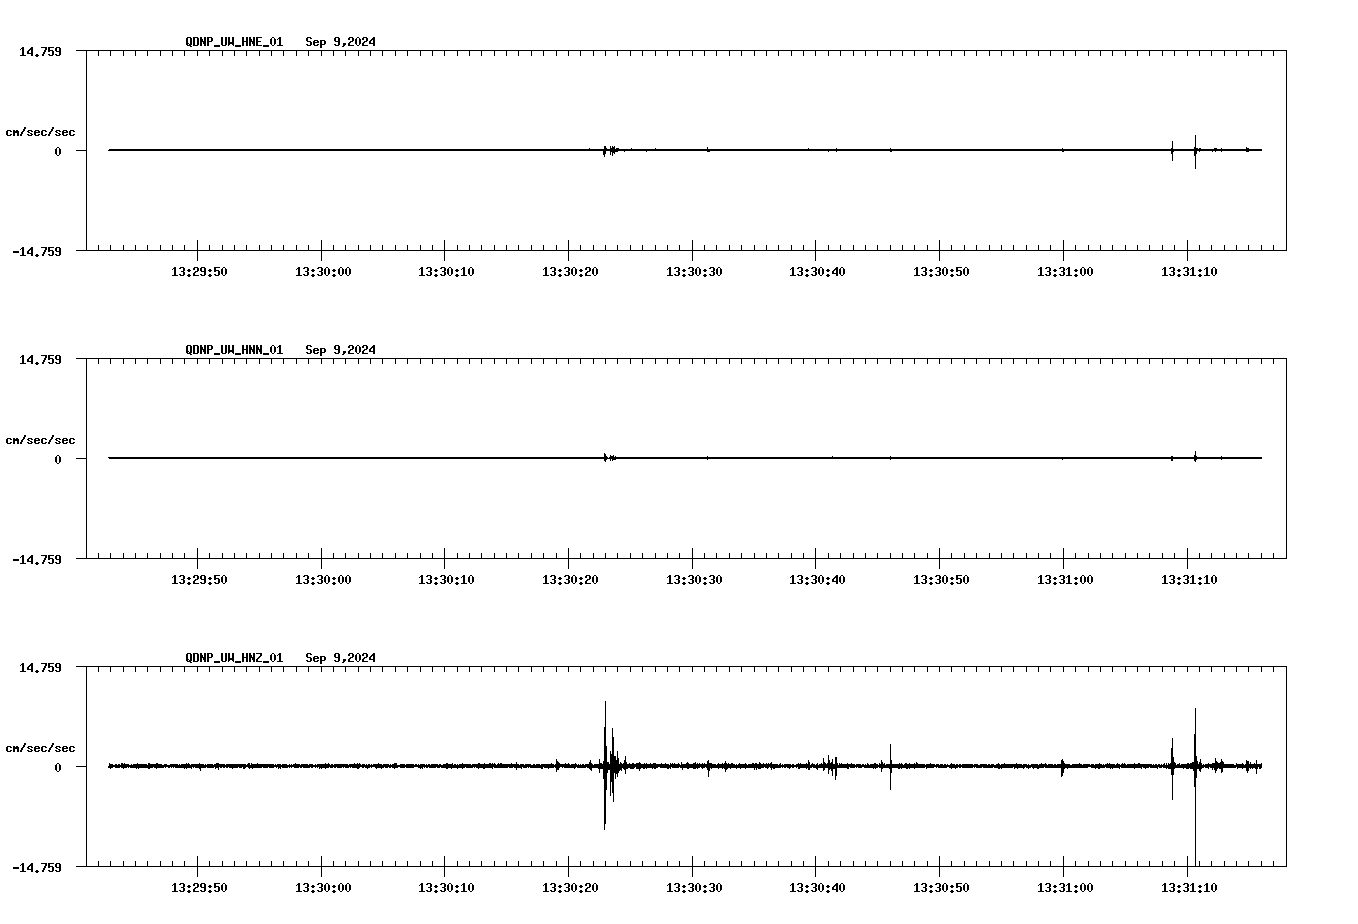This screenshot has height=924, width=1358.
Task: Select the HNN trace disturbance near 13:30:23
Action: pos(607,458)
